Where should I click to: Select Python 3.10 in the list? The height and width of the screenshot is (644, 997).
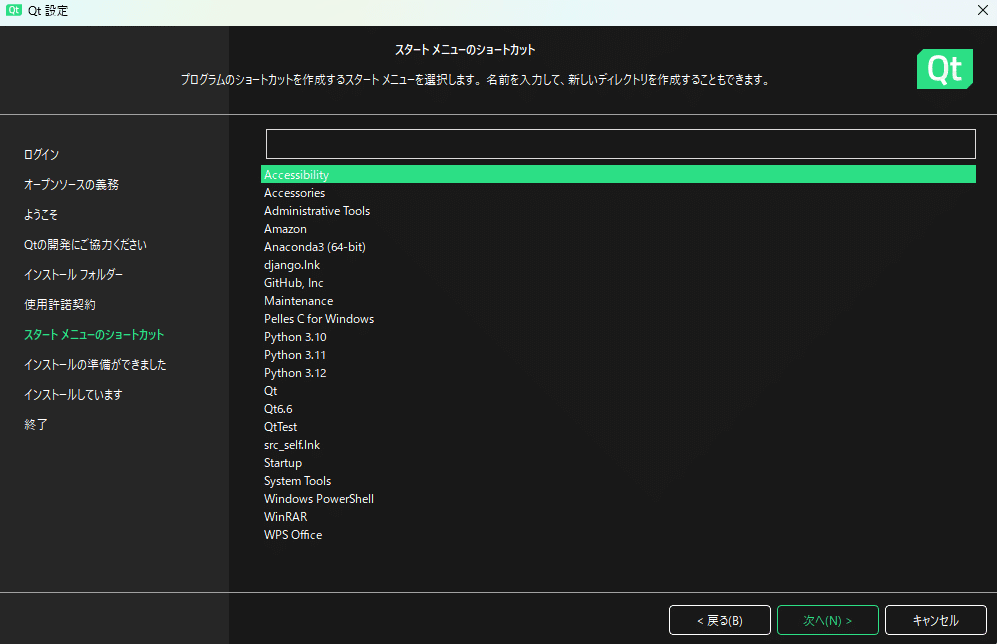coord(618,336)
